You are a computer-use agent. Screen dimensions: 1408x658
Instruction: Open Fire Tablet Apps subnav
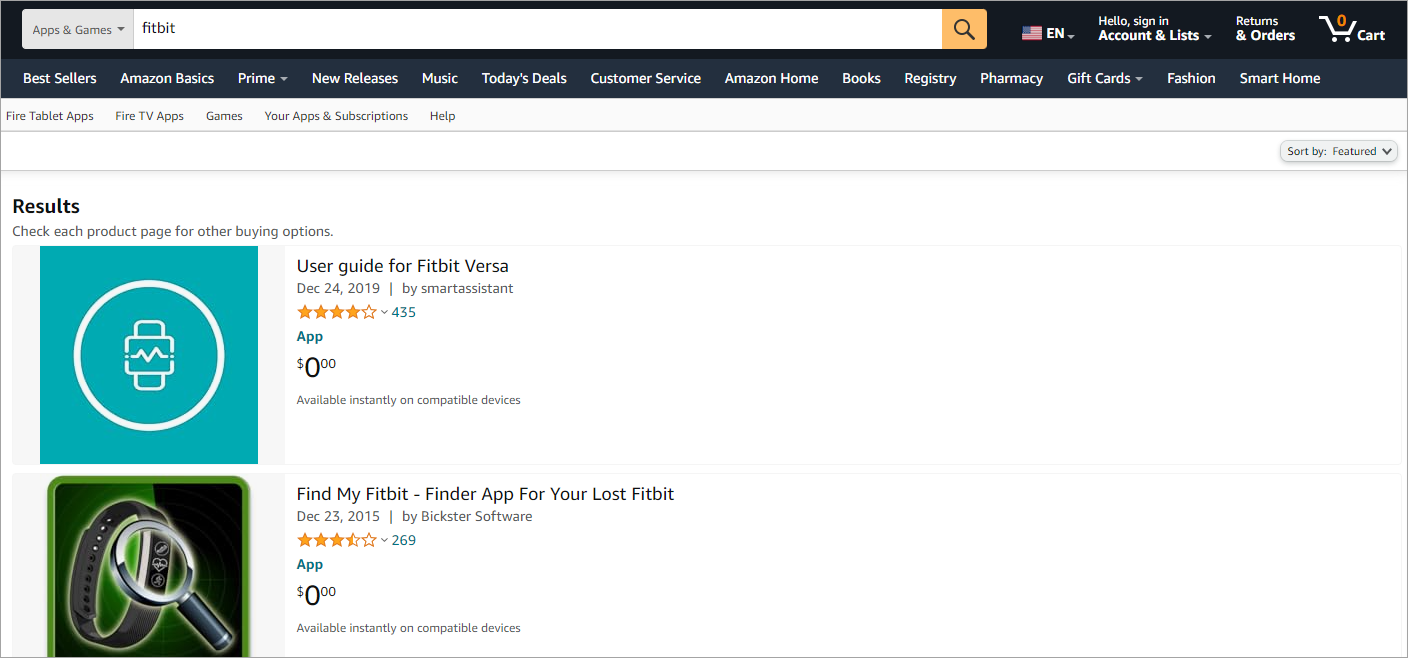50,116
